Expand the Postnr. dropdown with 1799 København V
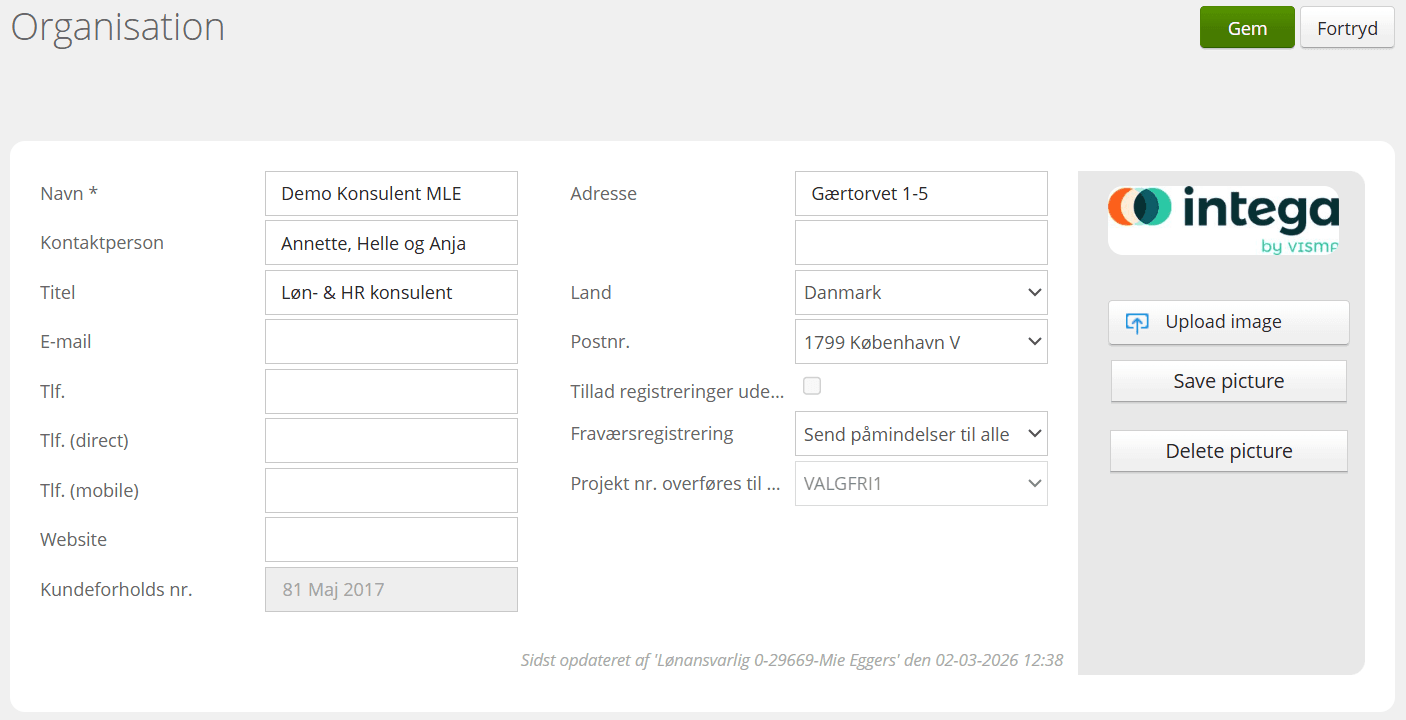This screenshot has width=1406, height=720. point(921,342)
